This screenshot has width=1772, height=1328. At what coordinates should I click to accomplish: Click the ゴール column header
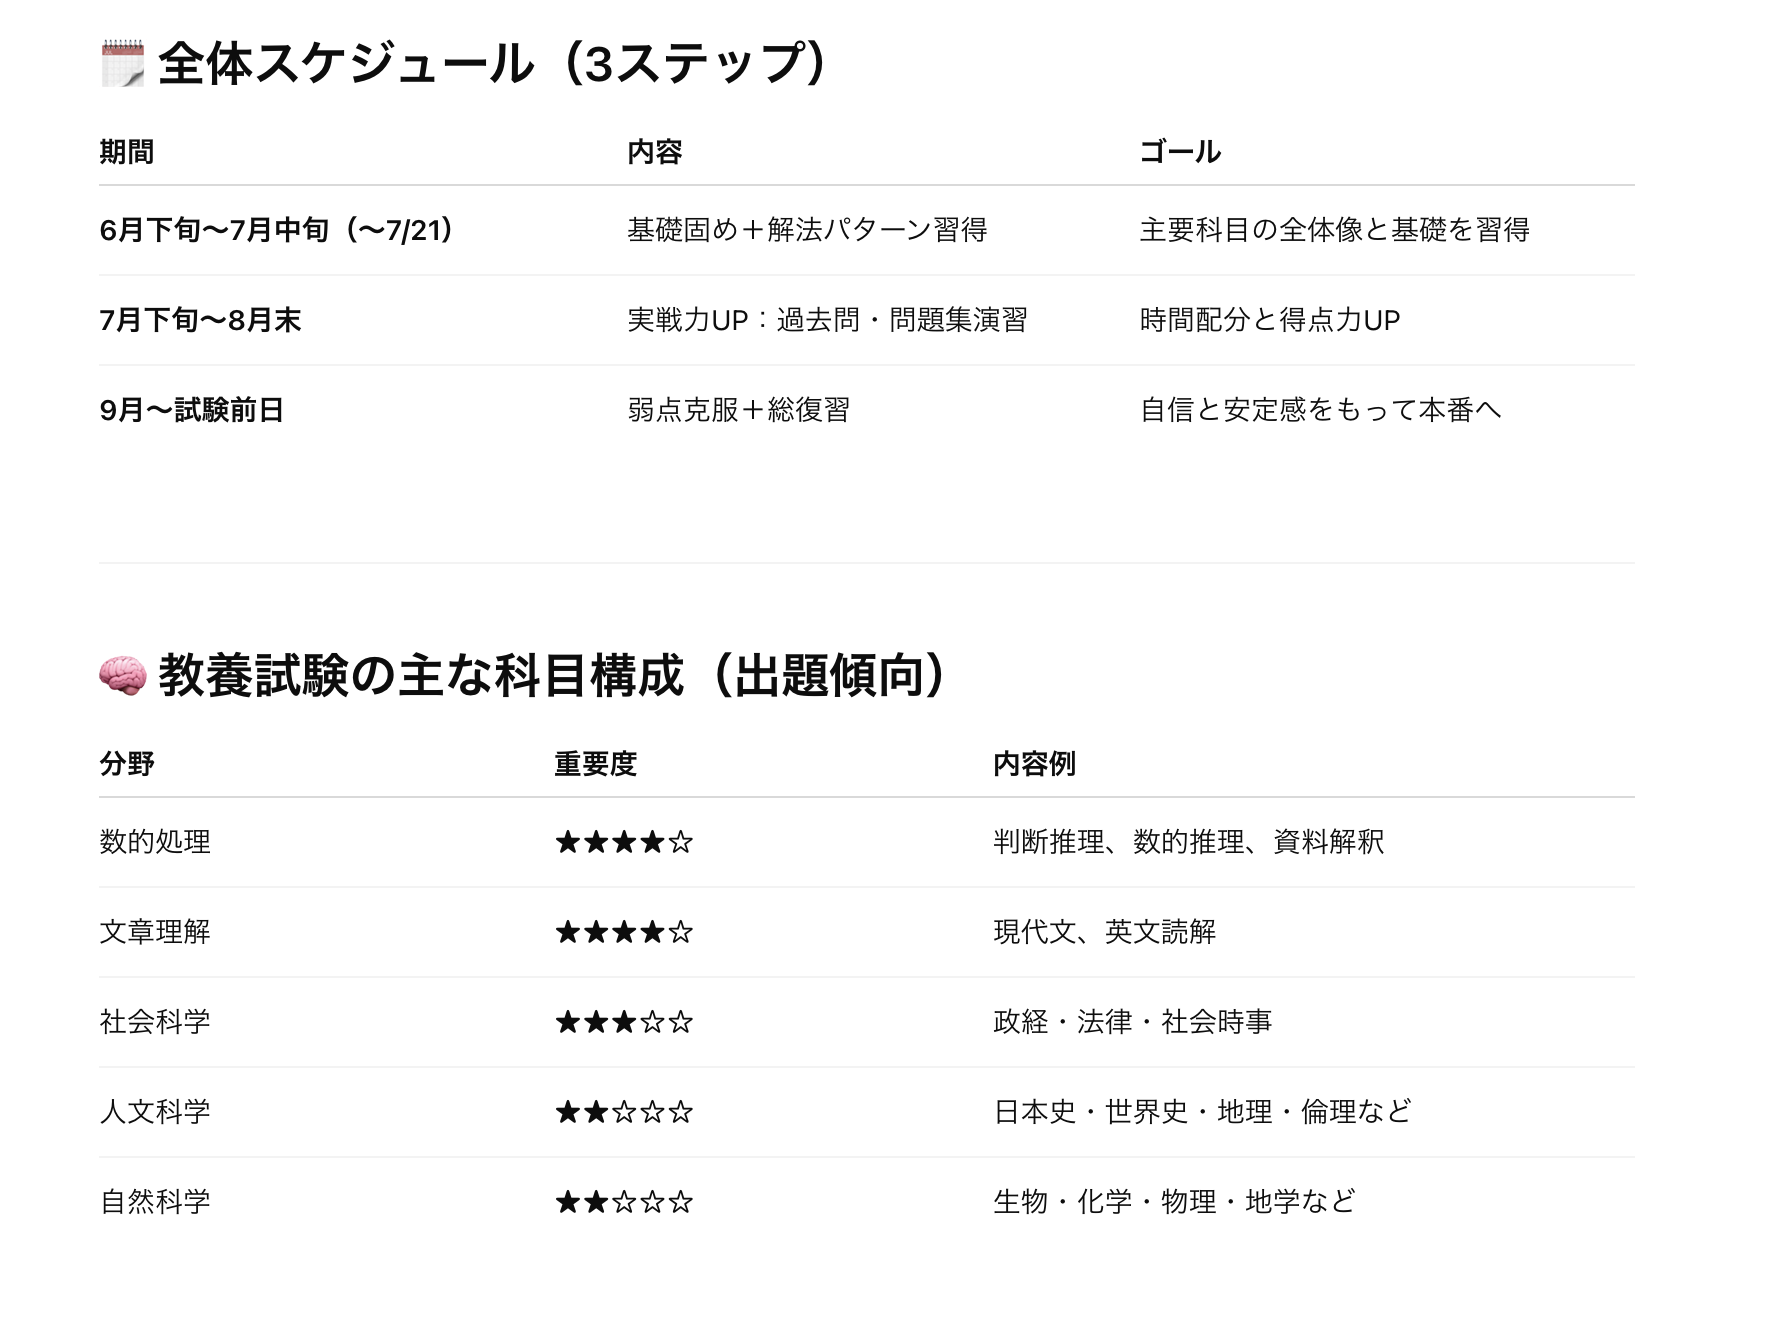coord(1180,152)
